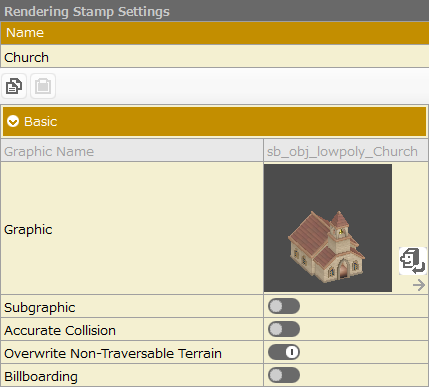The height and width of the screenshot is (387, 429).
Task: Click the gray arrow beside the graphic
Action: tap(419, 285)
